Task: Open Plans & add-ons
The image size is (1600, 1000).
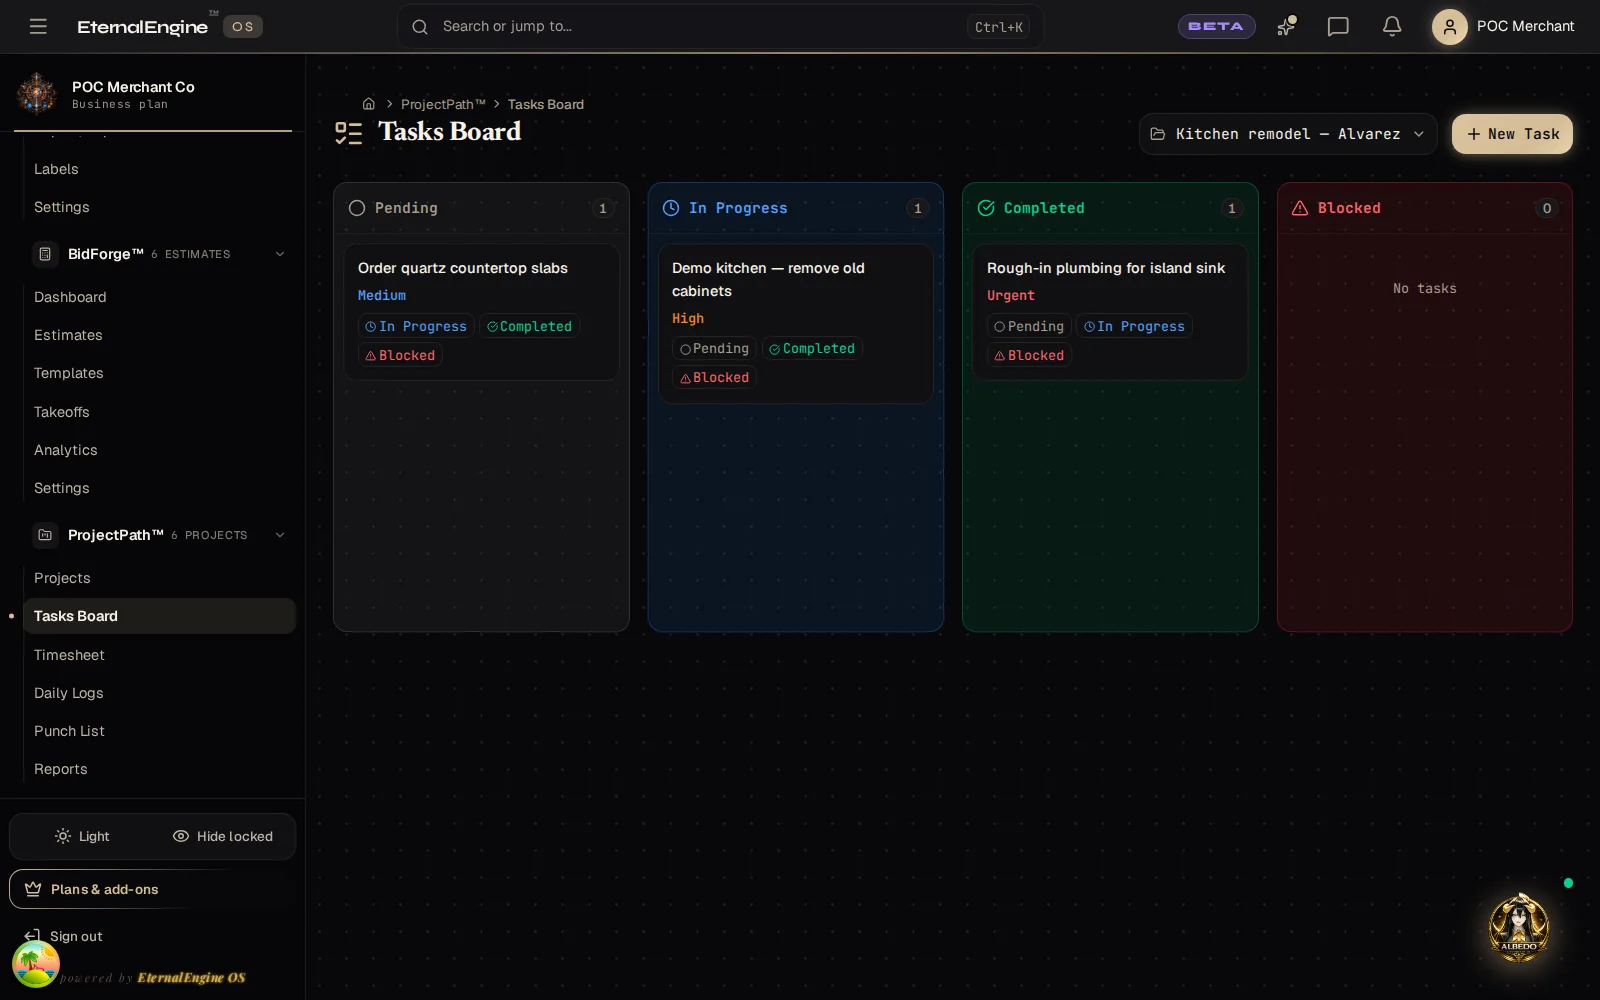Action: [152, 889]
